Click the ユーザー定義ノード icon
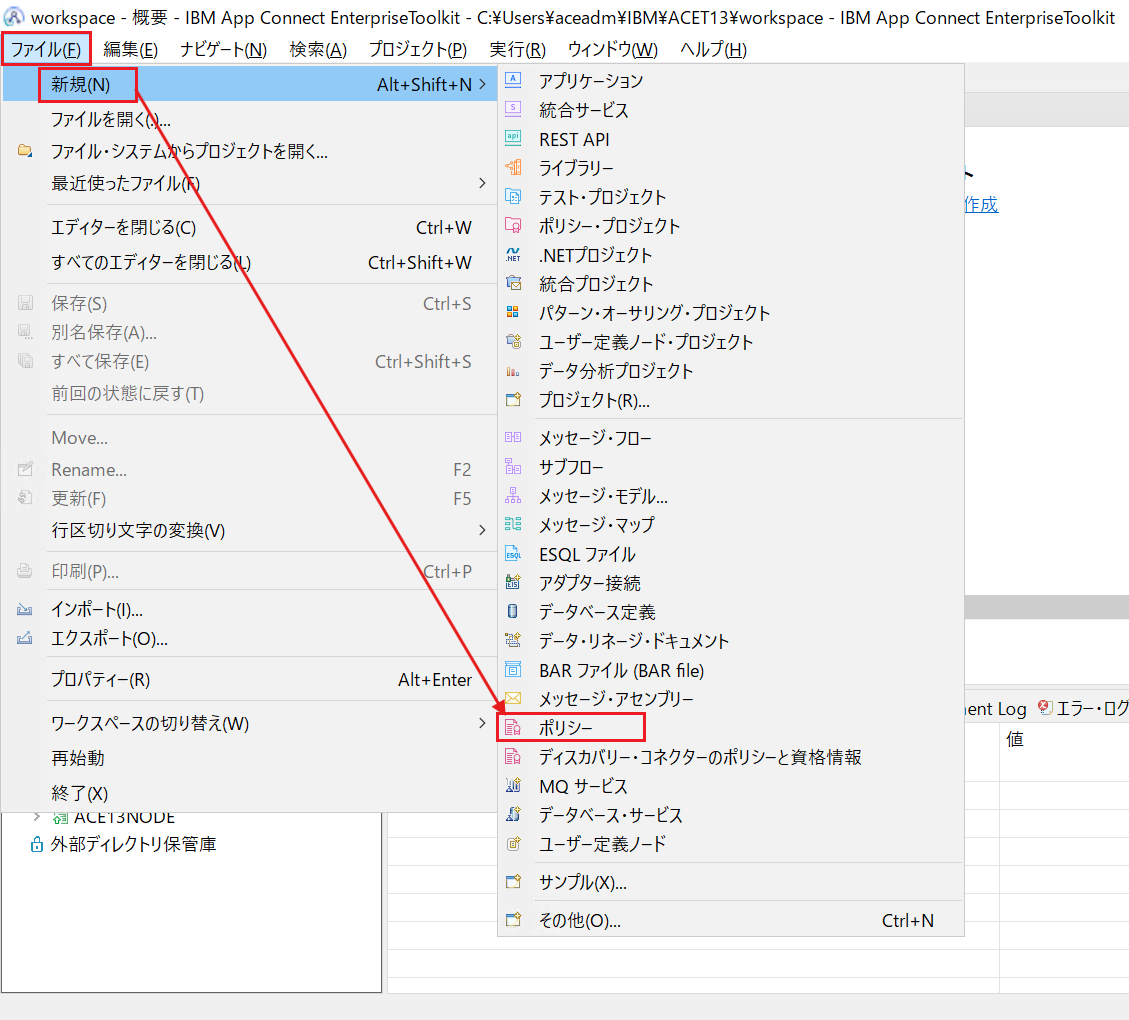Image resolution: width=1129 pixels, height=1020 pixels. click(x=513, y=844)
